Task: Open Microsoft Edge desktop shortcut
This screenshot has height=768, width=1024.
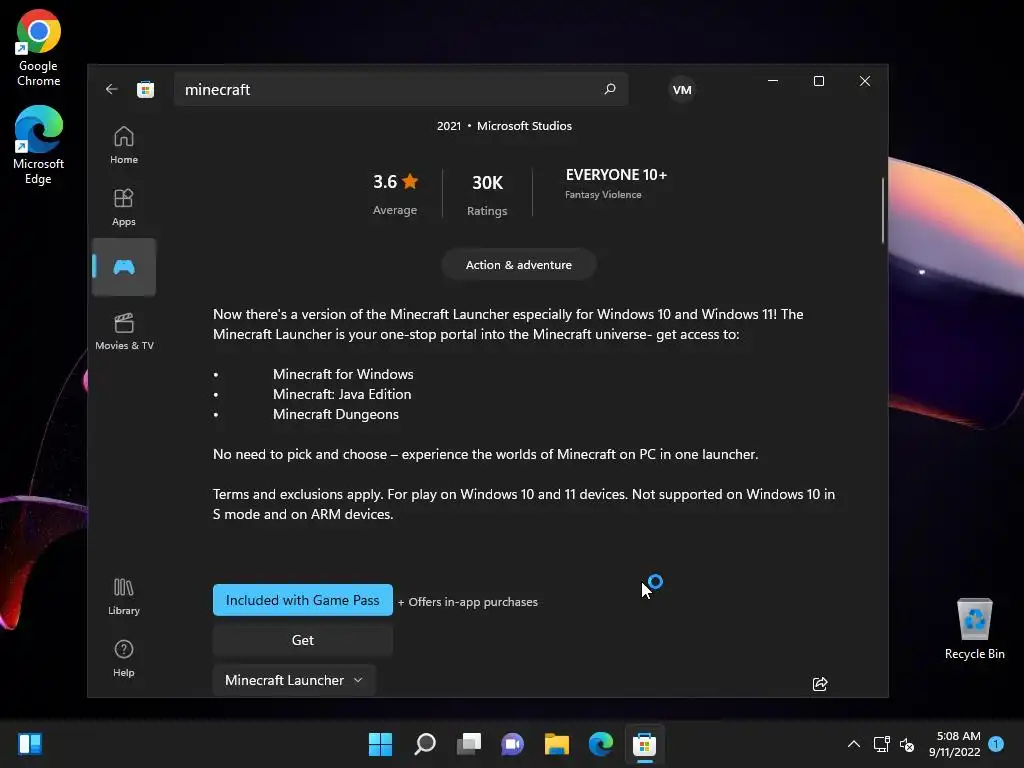Action: click(x=38, y=145)
